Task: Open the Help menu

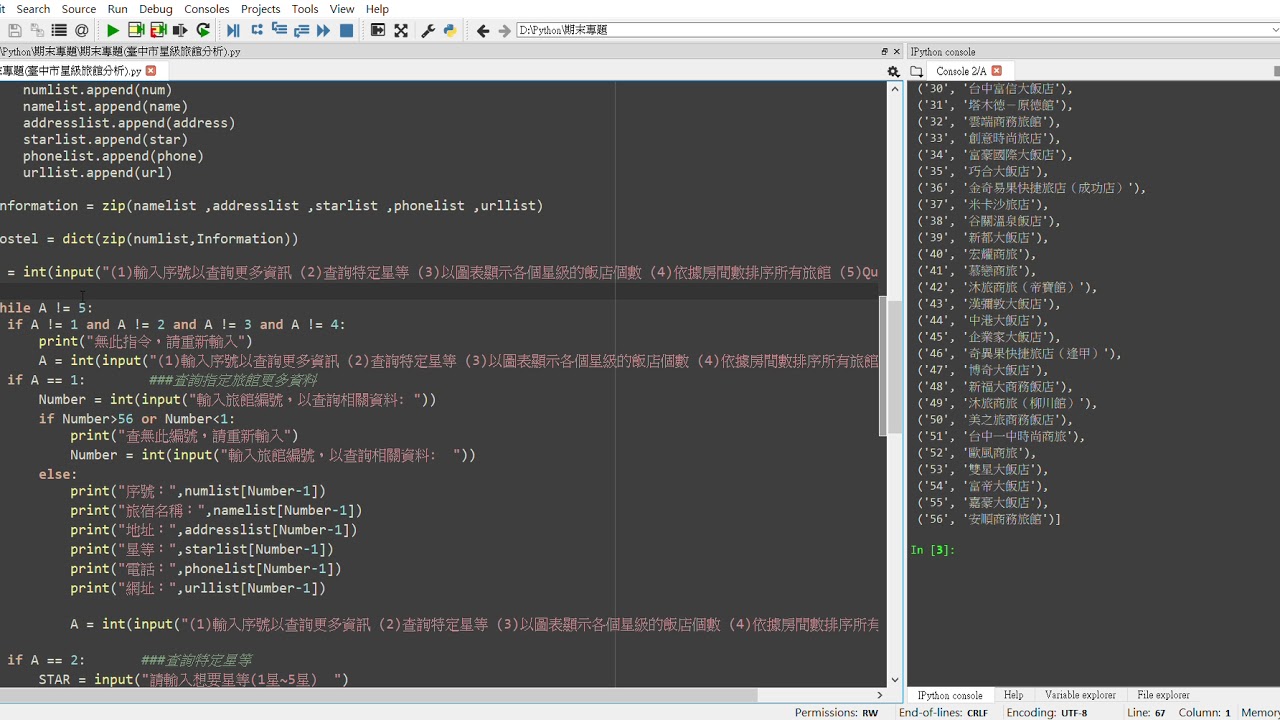Action: 377,9
